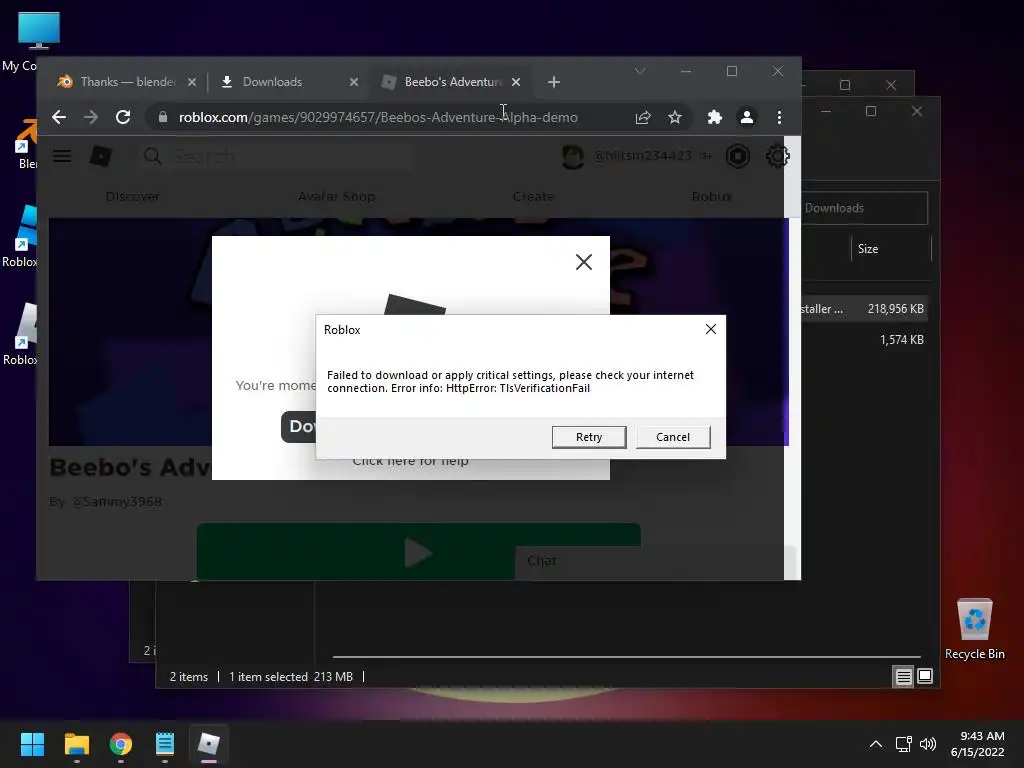
Task: Open the Robux menu item
Action: click(x=711, y=196)
